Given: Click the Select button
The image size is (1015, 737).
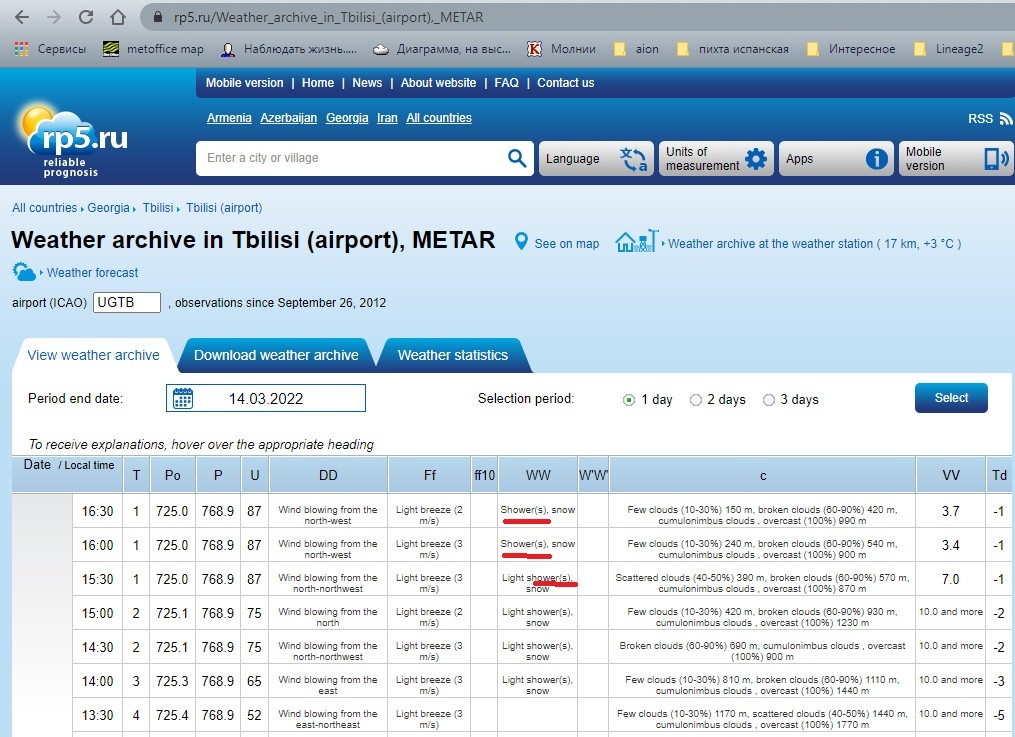Looking at the screenshot, I should 951,398.
